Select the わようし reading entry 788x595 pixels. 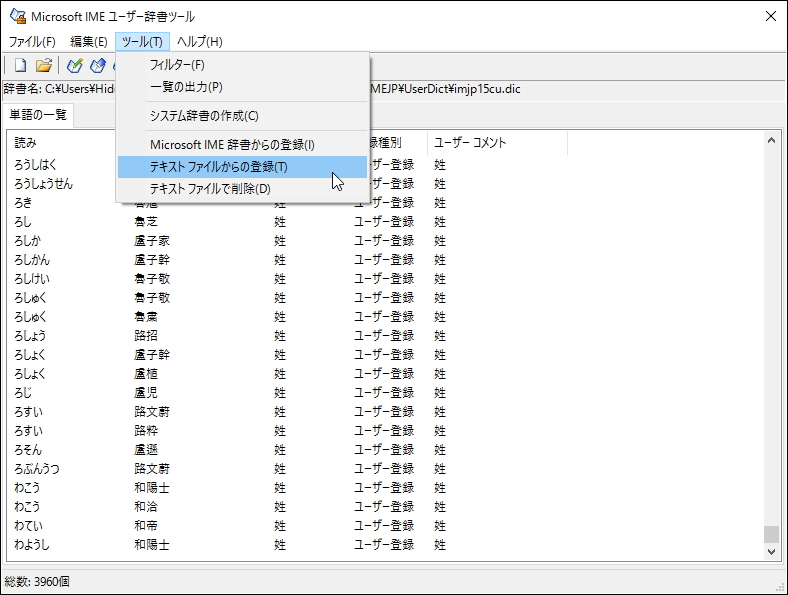(32, 545)
